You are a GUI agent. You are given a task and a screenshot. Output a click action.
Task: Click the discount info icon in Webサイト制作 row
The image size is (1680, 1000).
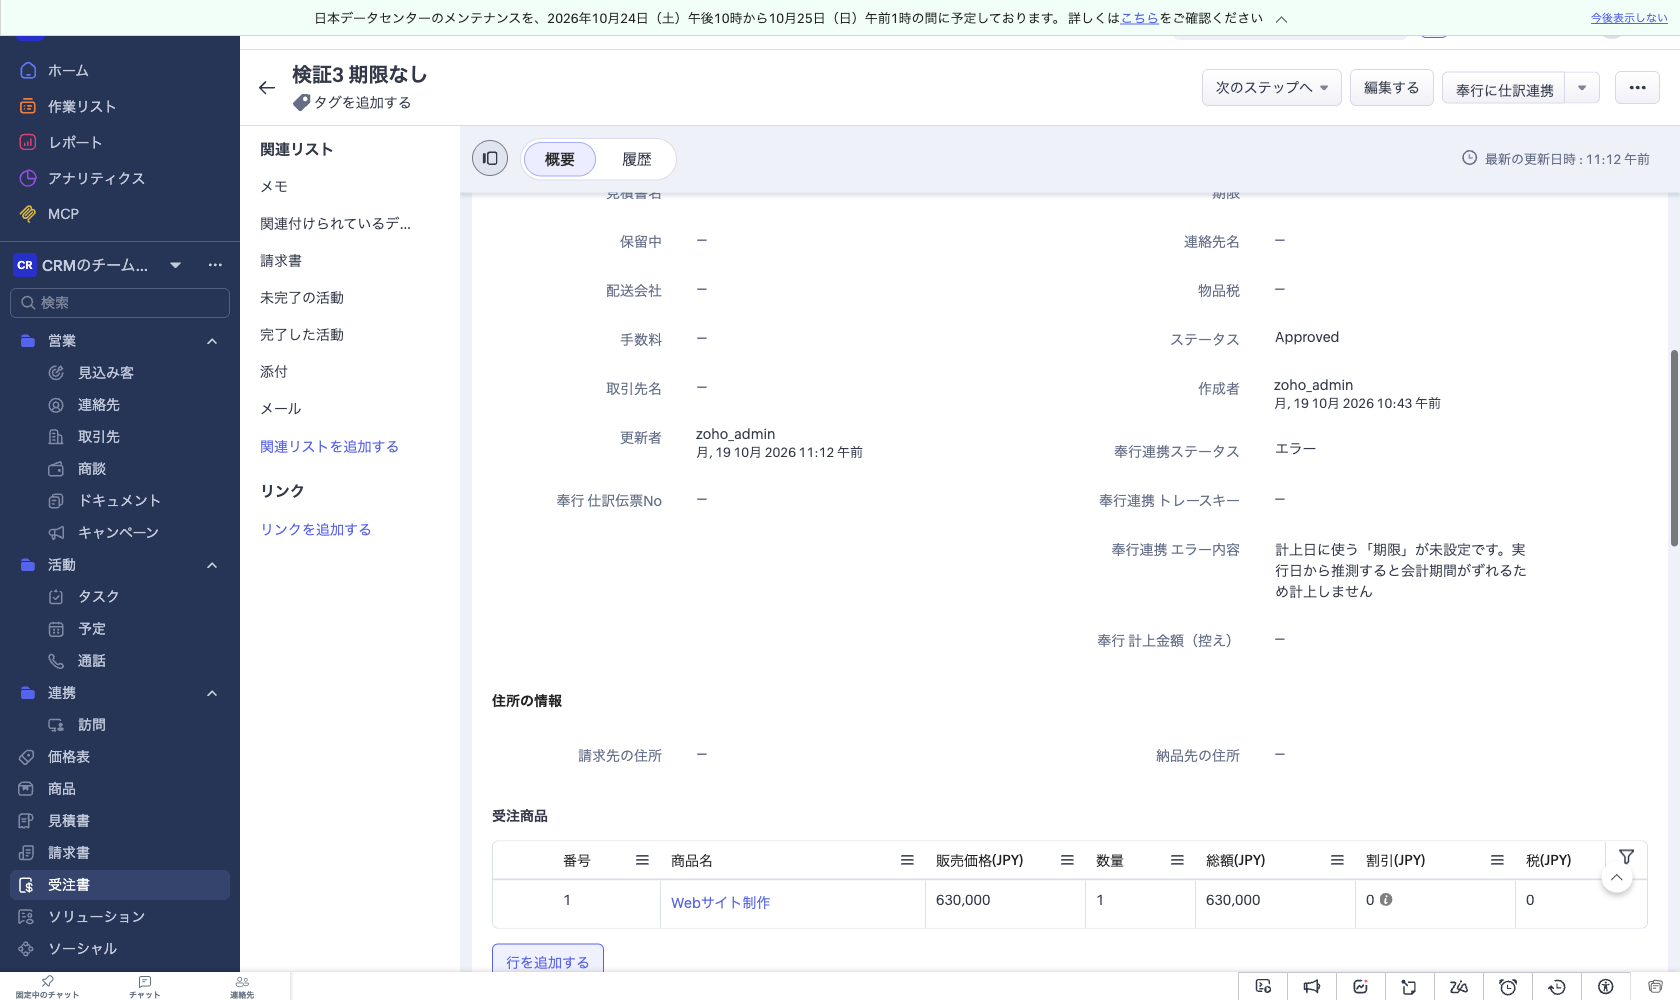coord(1386,900)
